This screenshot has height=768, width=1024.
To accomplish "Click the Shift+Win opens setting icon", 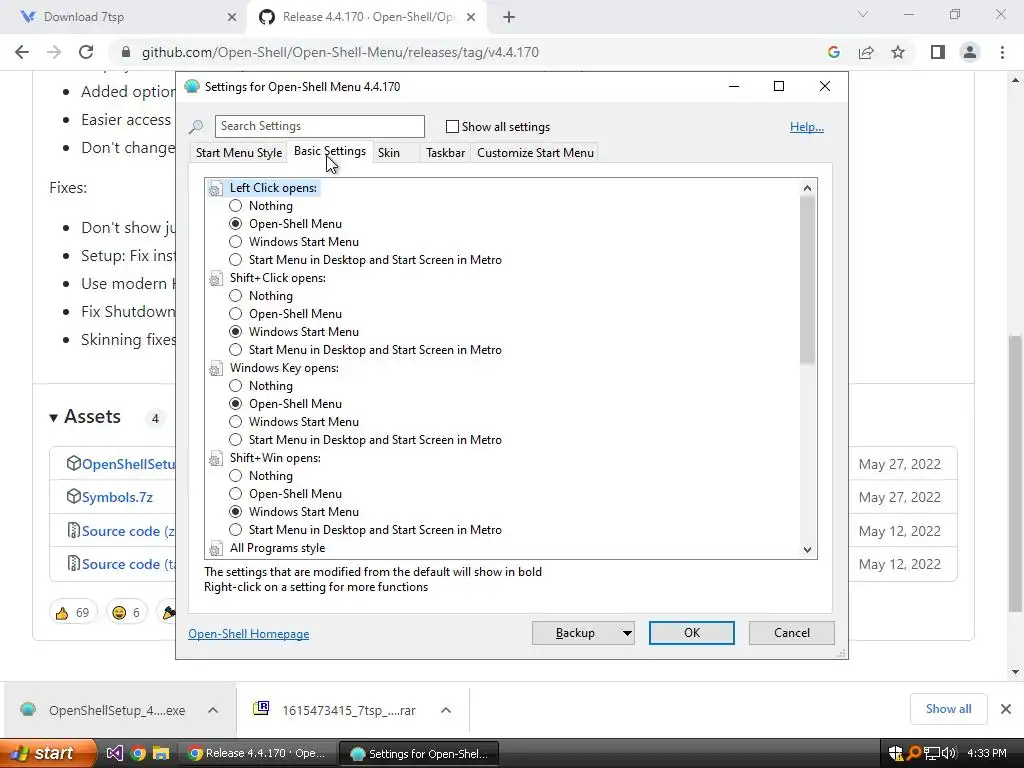I will click(x=215, y=459).
